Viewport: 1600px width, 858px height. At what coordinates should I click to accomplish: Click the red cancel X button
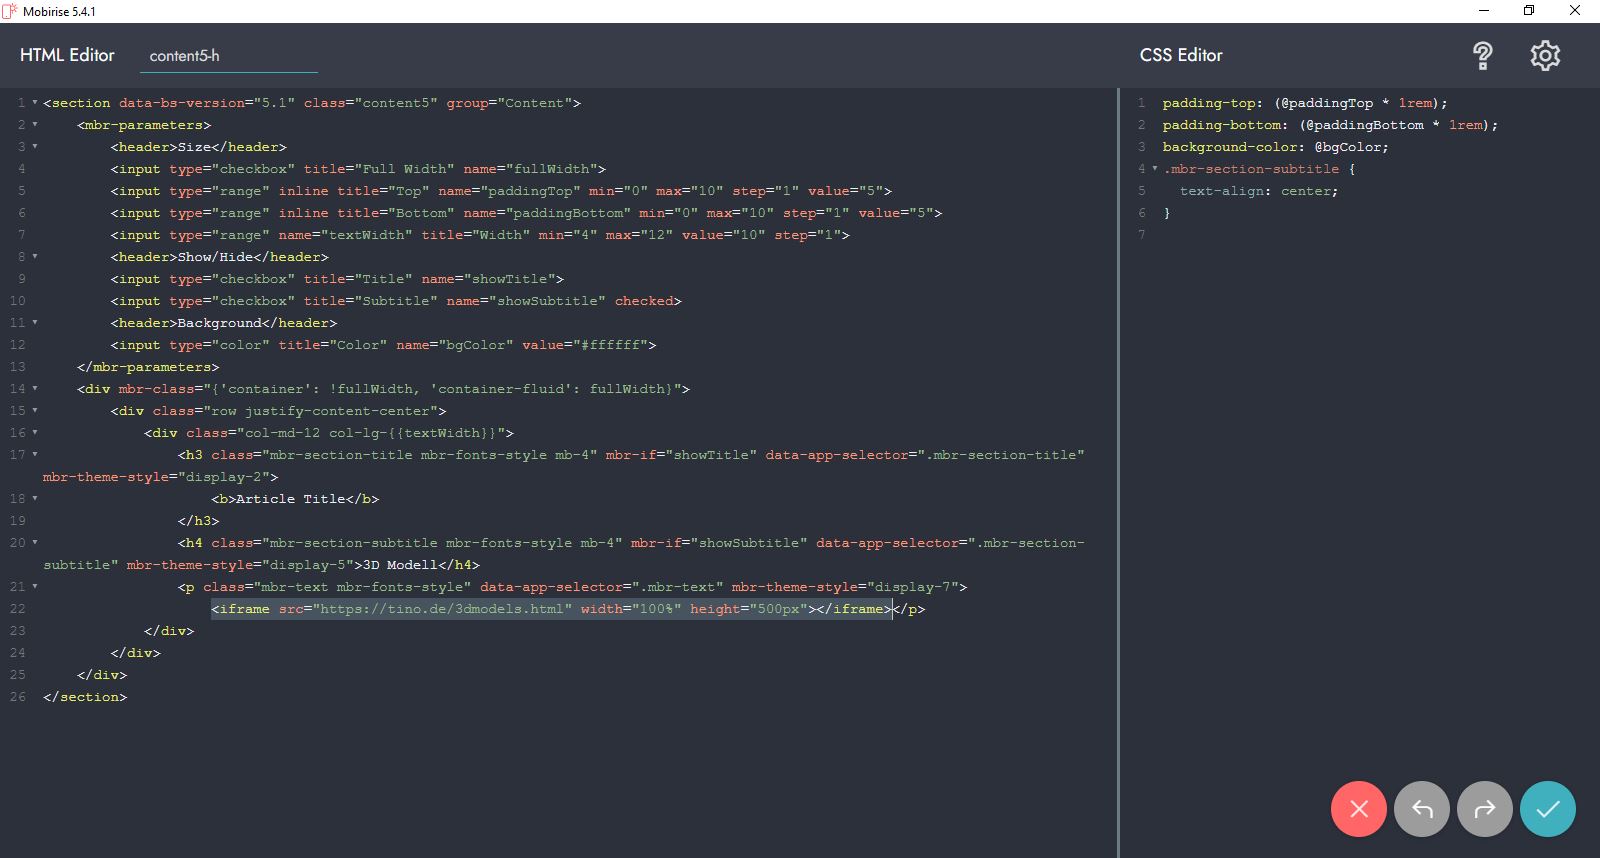point(1358,808)
